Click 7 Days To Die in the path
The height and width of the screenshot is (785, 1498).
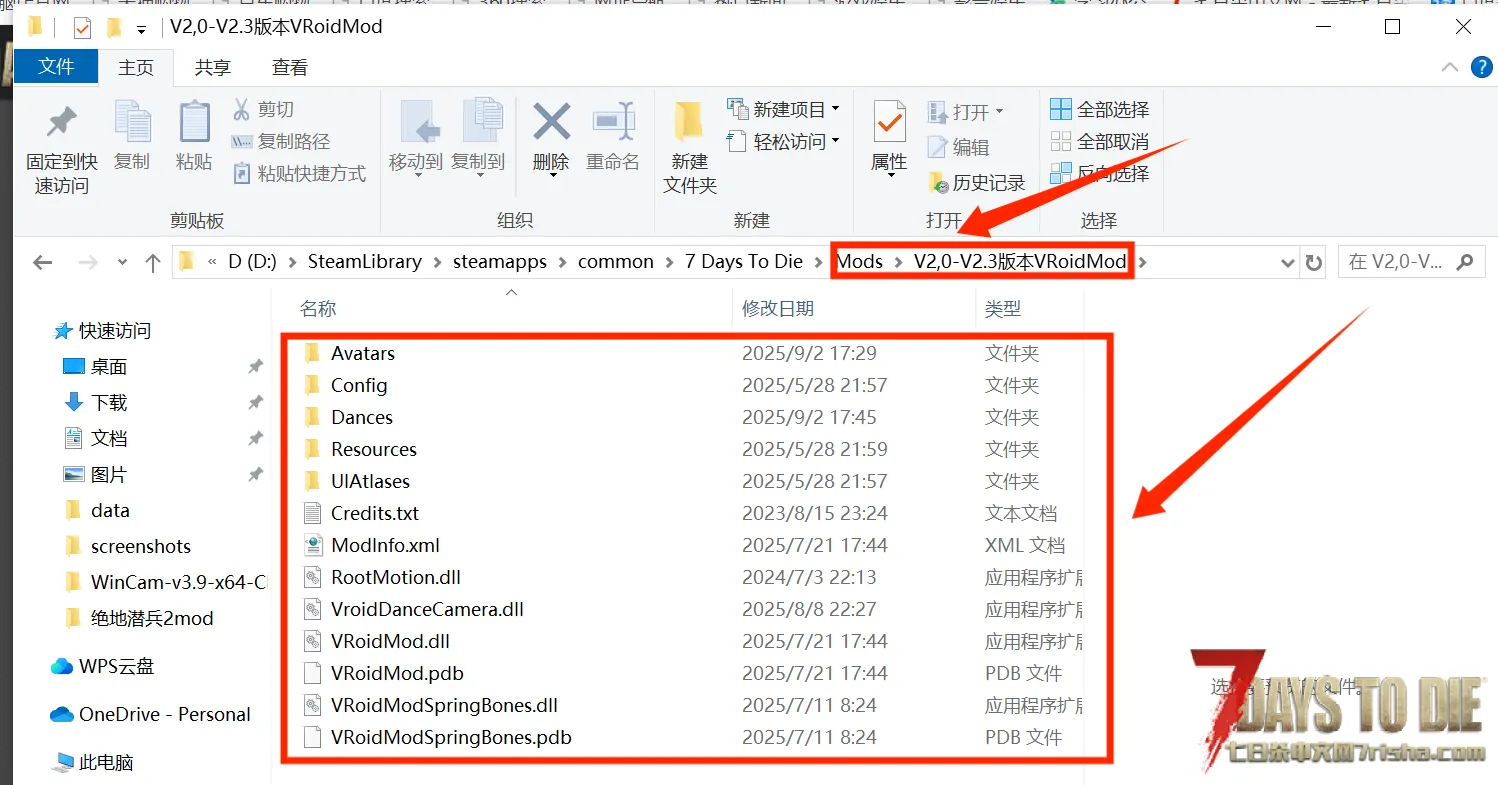tap(743, 262)
